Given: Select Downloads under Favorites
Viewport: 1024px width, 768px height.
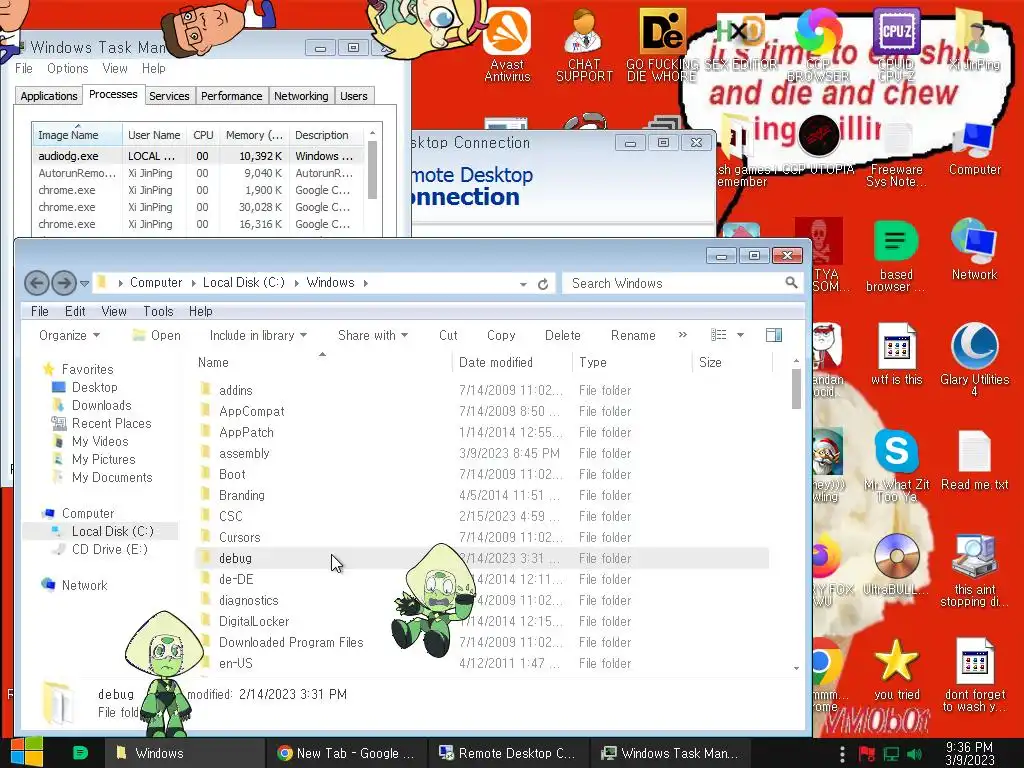Looking at the screenshot, I should [101, 406].
